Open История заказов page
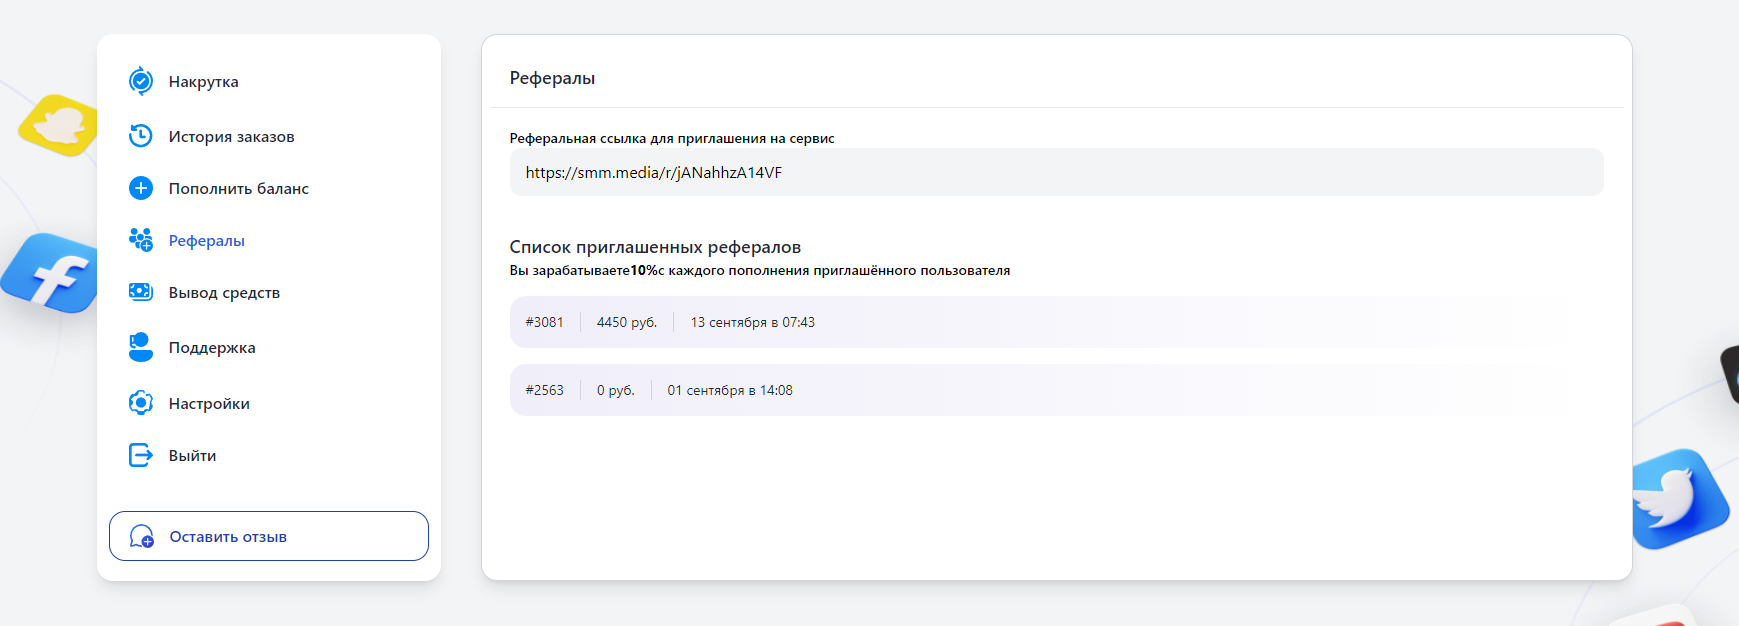 point(231,137)
